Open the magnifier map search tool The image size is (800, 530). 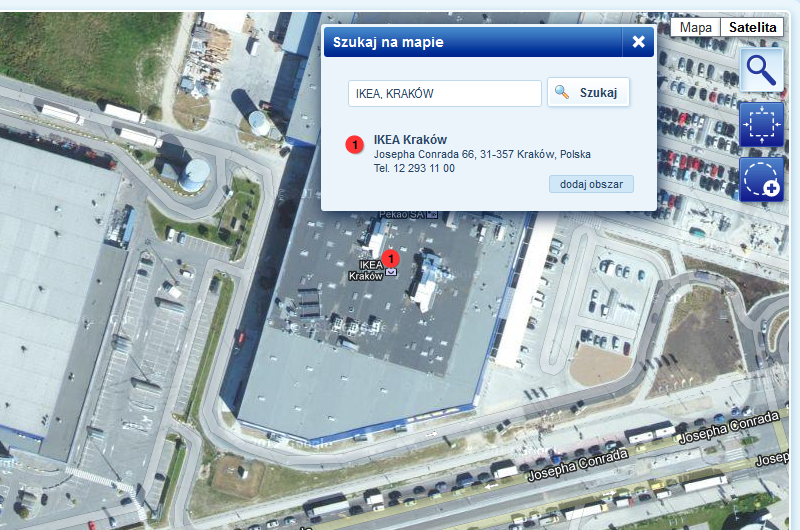pos(761,70)
